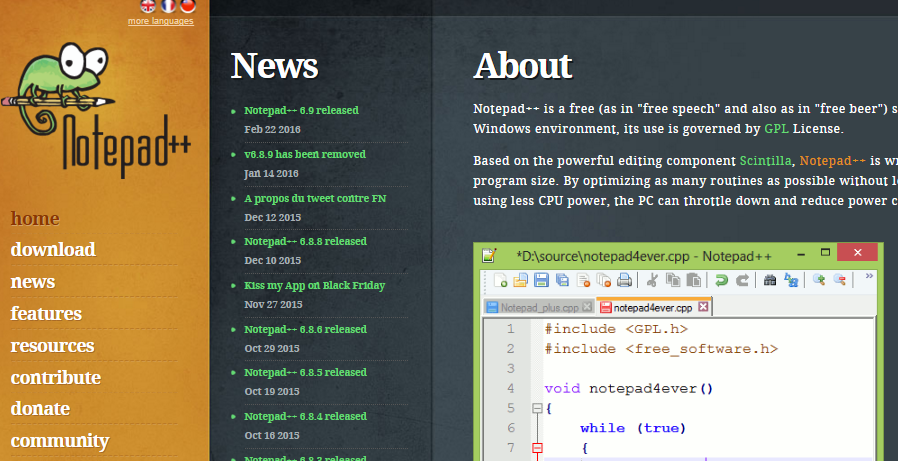The height and width of the screenshot is (461, 898).
Task: Click the #include <GPL.h> code line
Action: pos(616,329)
